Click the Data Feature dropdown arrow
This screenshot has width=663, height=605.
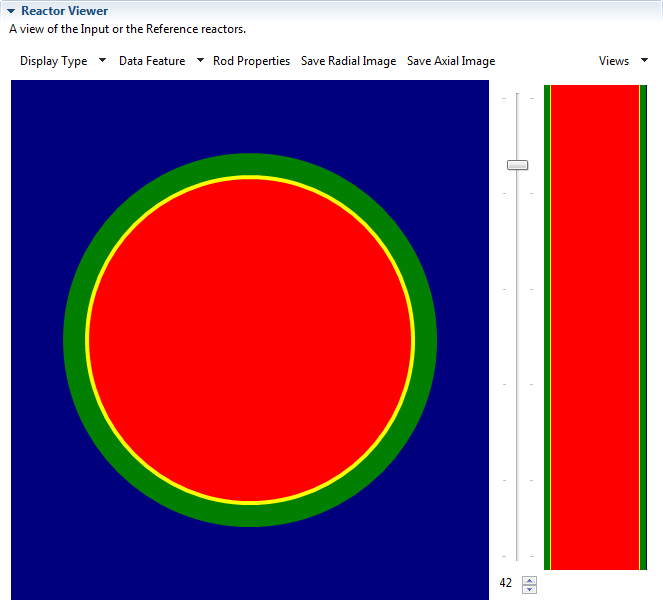point(200,60)
